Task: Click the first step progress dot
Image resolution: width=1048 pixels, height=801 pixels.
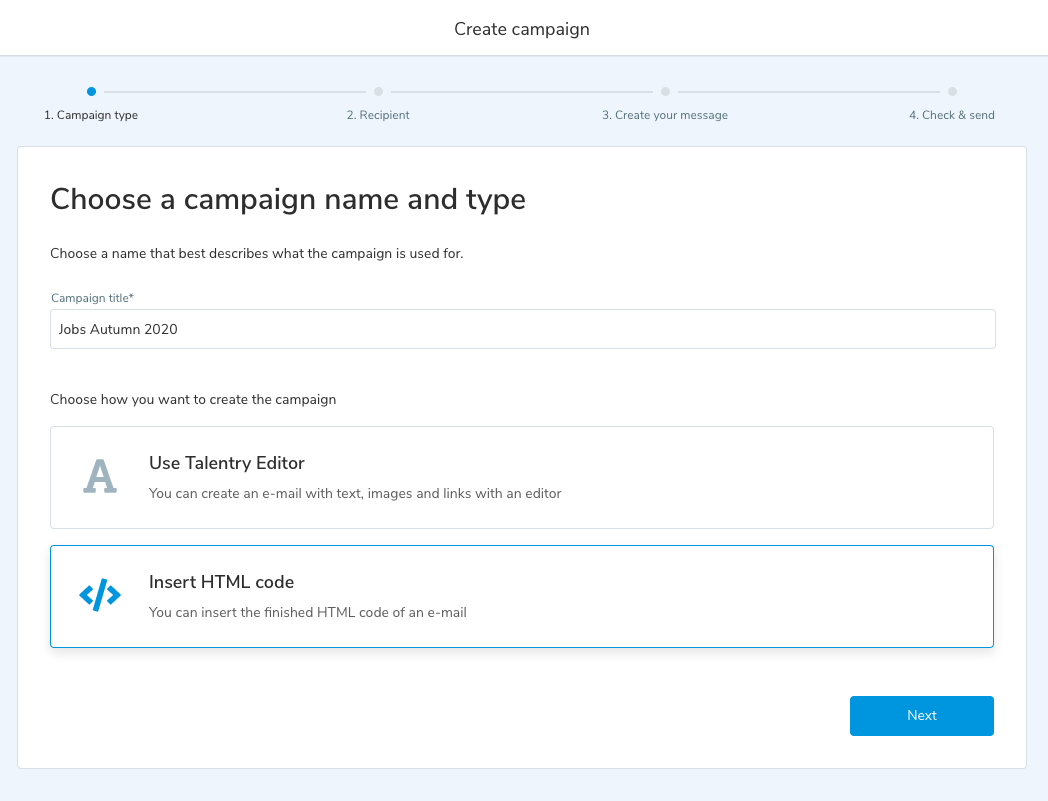Action: 91,91
